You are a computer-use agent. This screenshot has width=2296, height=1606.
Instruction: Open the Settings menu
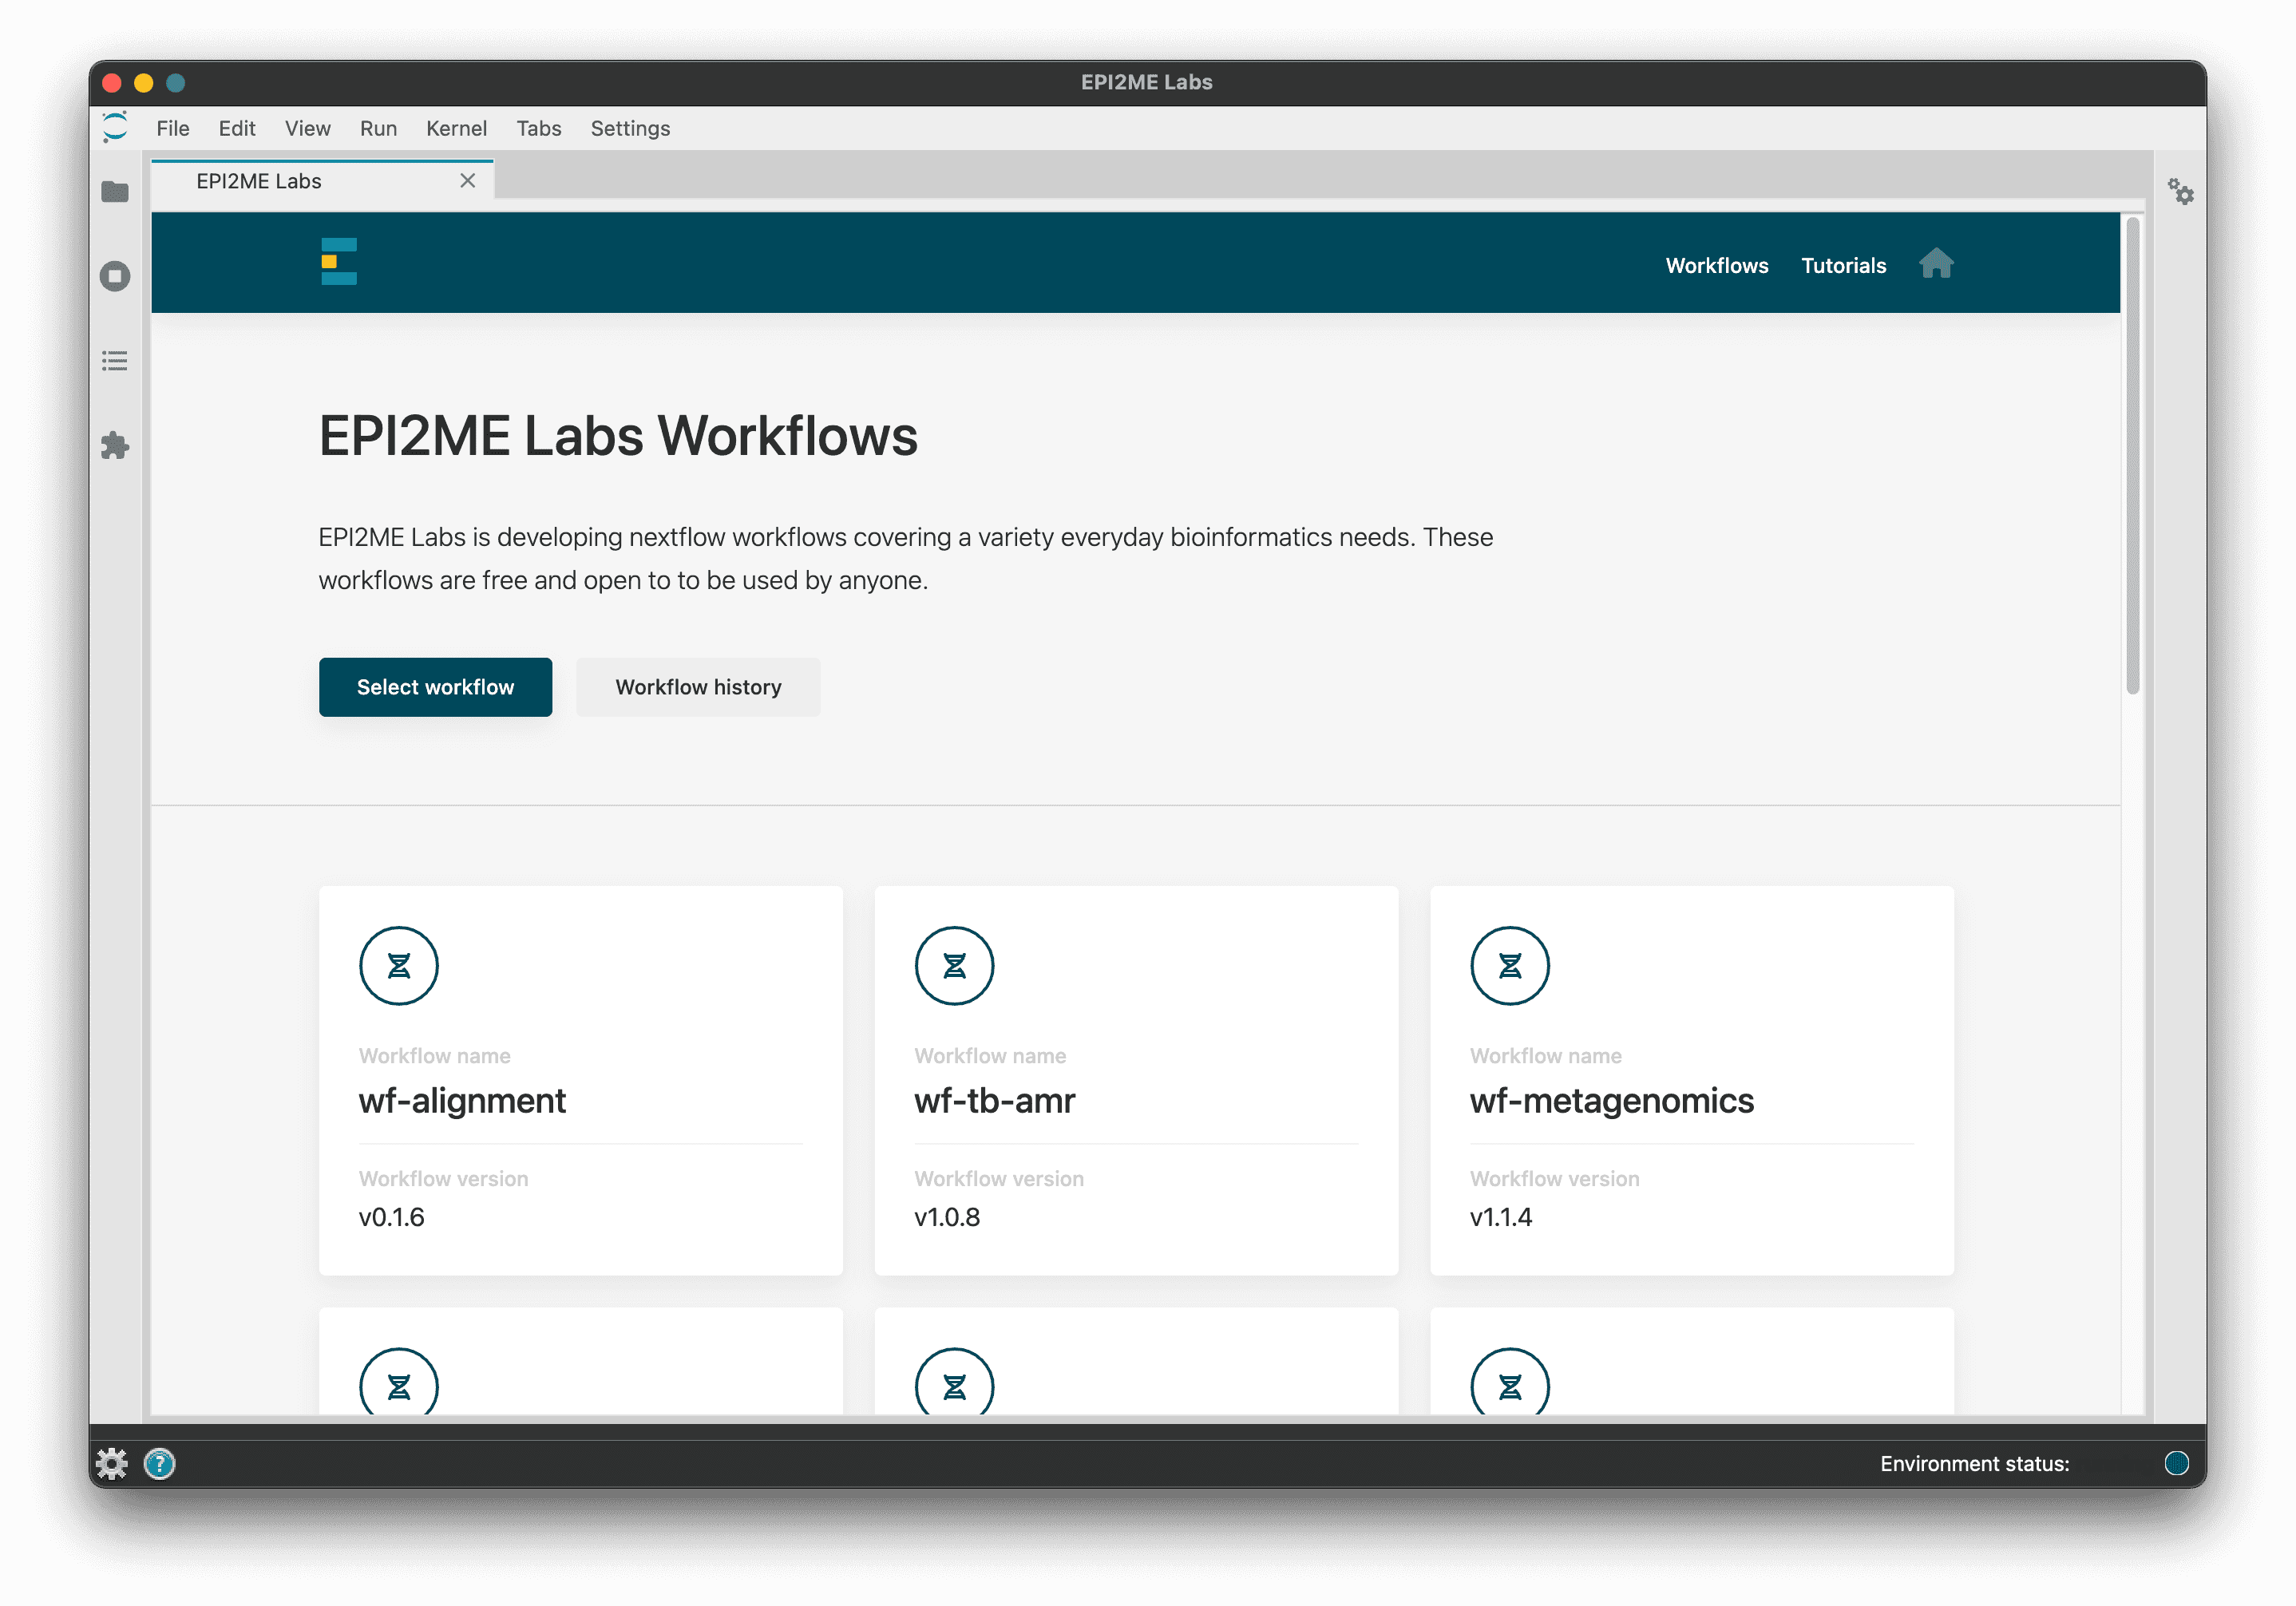coord(630,128)
